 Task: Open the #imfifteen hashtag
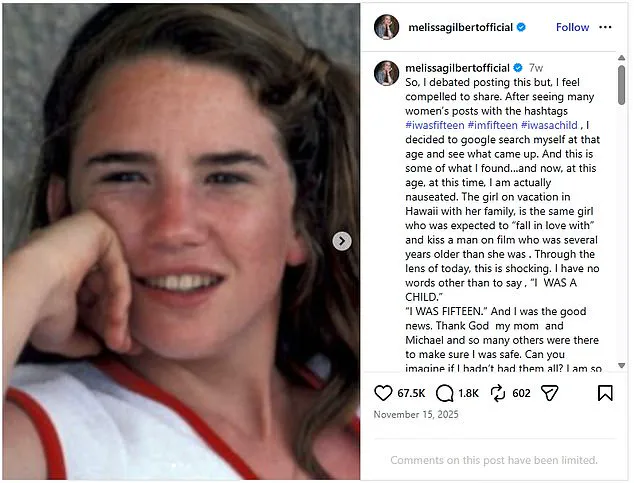[x=492, y=123]
